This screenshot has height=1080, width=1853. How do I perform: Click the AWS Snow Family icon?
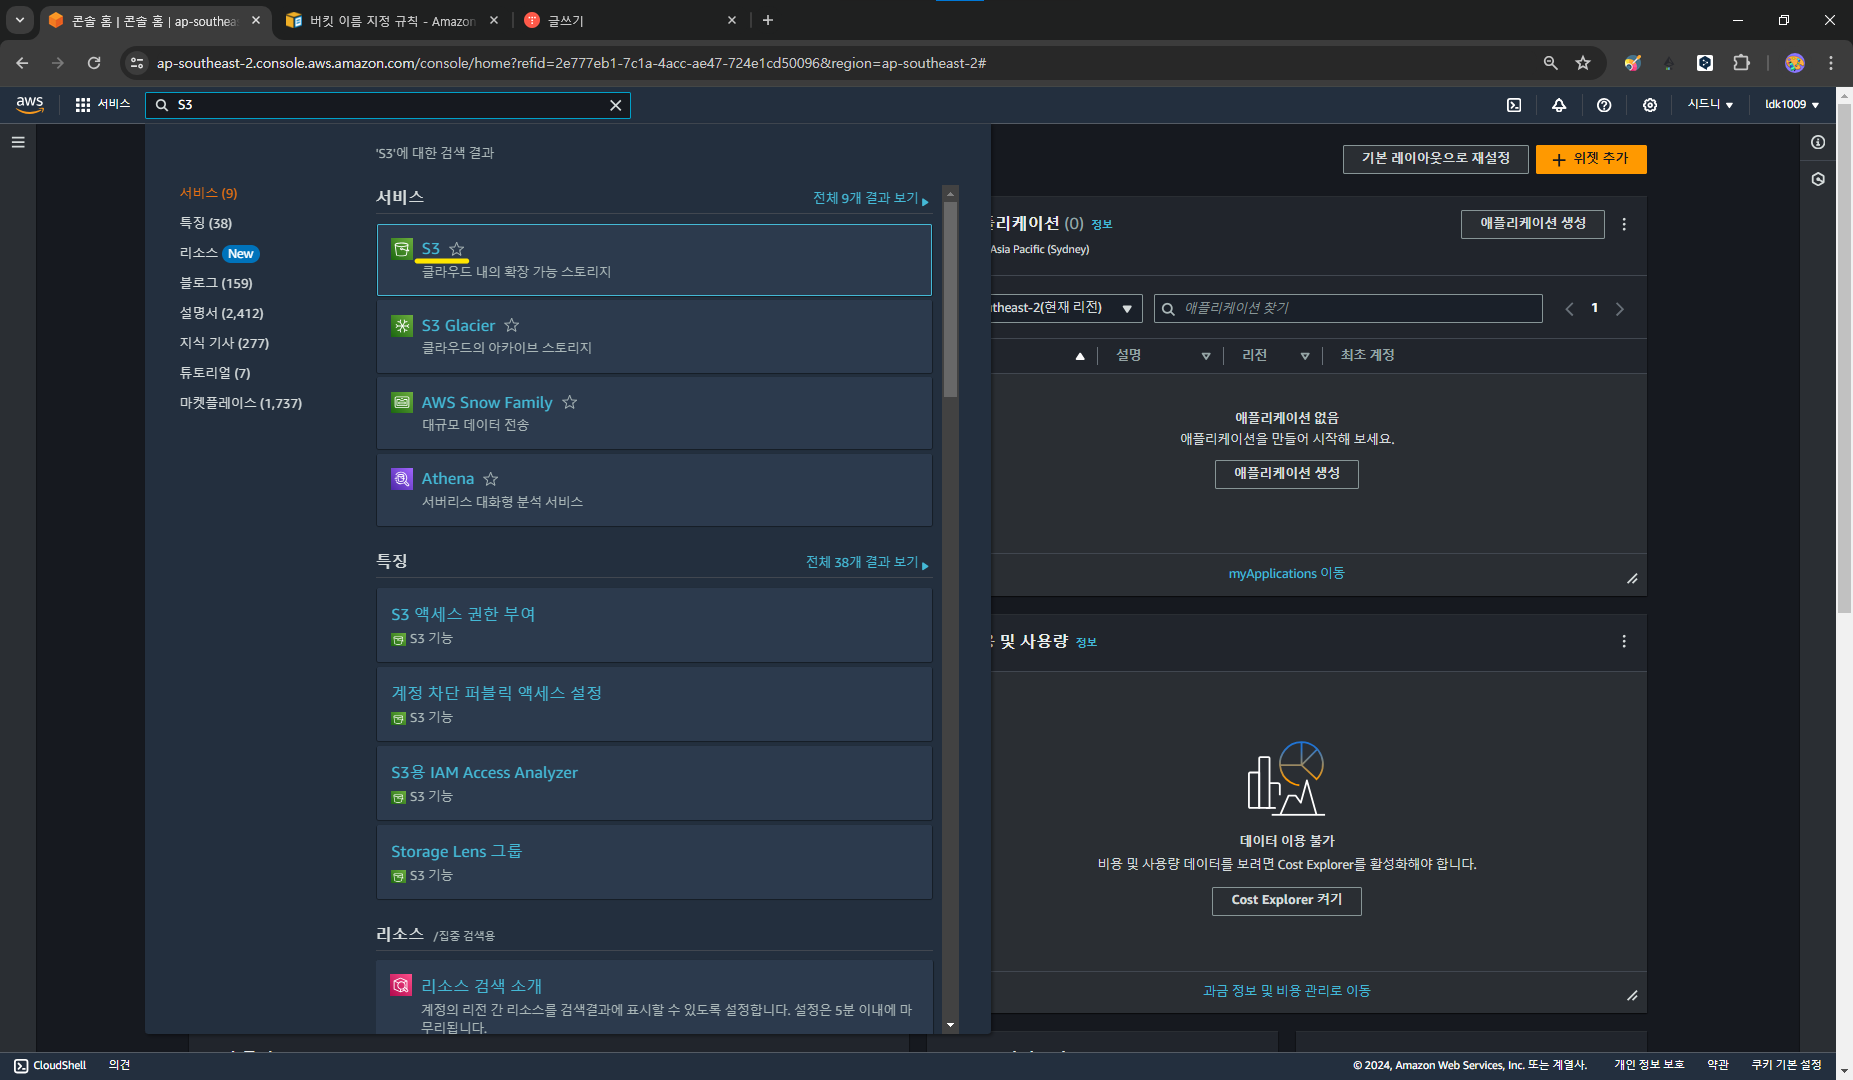(402, 402)
